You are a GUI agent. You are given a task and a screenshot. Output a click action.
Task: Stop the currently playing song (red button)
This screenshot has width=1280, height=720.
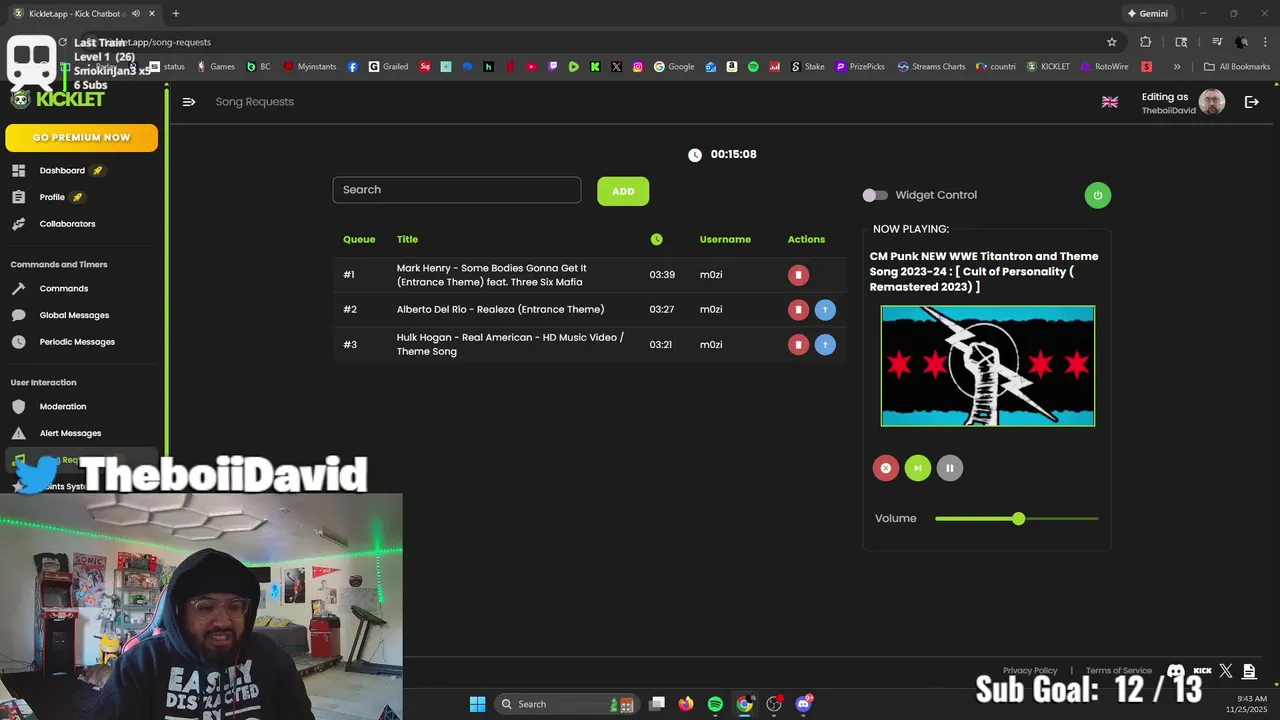[x=886, y=468]
